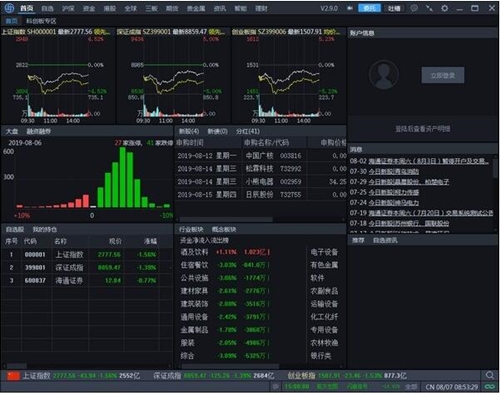Click the 银行类 sector entry
This screenshot has width=500, height=395.
coord(321,356)
